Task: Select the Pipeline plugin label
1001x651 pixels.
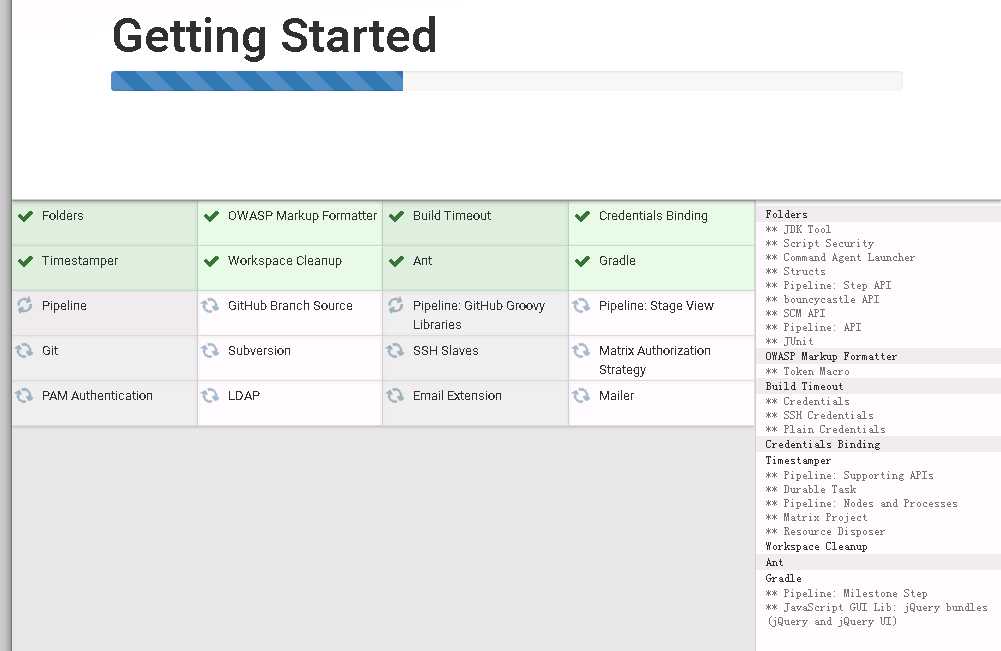Action: pos(64,306)
